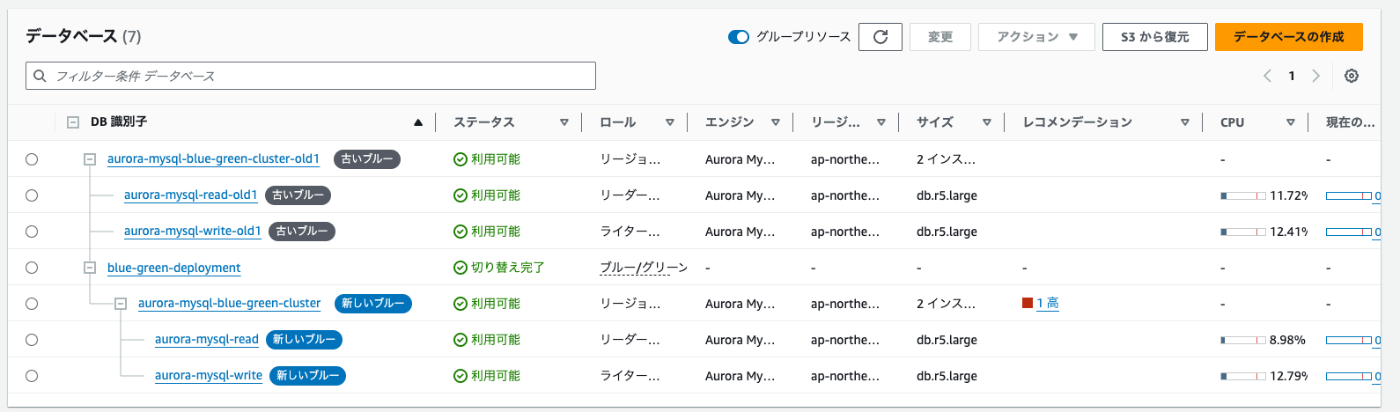
Task: Click CPU bar showing 11.72%
Action: pos(1243,195)
